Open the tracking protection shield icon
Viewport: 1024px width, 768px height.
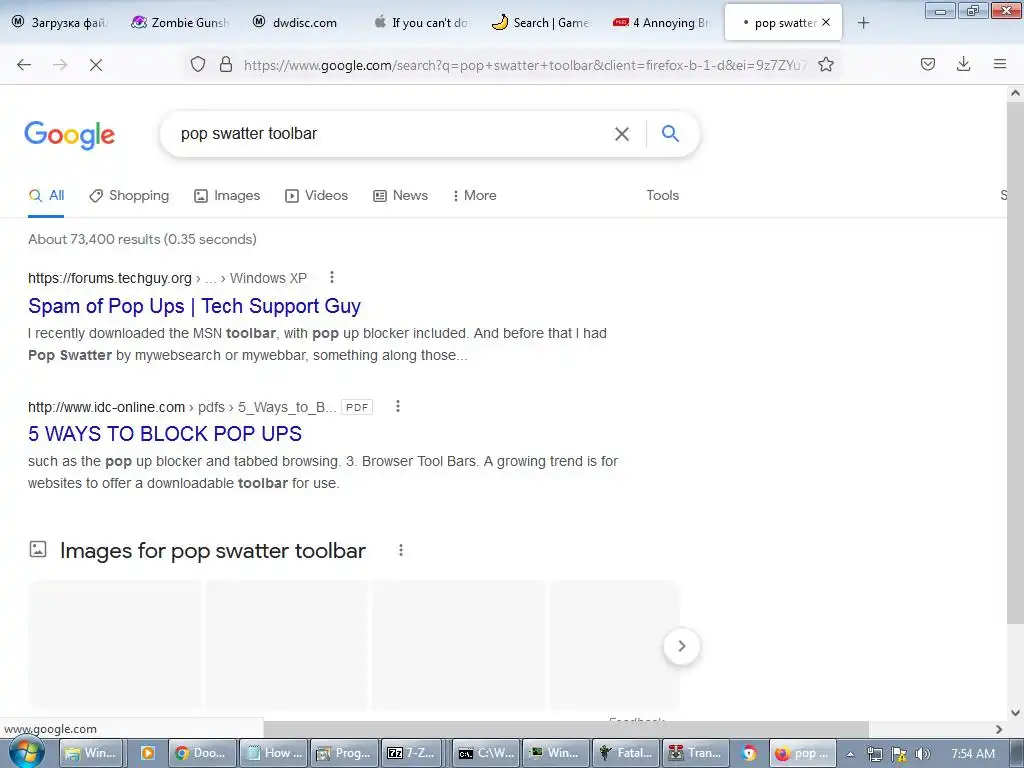pyautogui.click(x=198, y=65)
